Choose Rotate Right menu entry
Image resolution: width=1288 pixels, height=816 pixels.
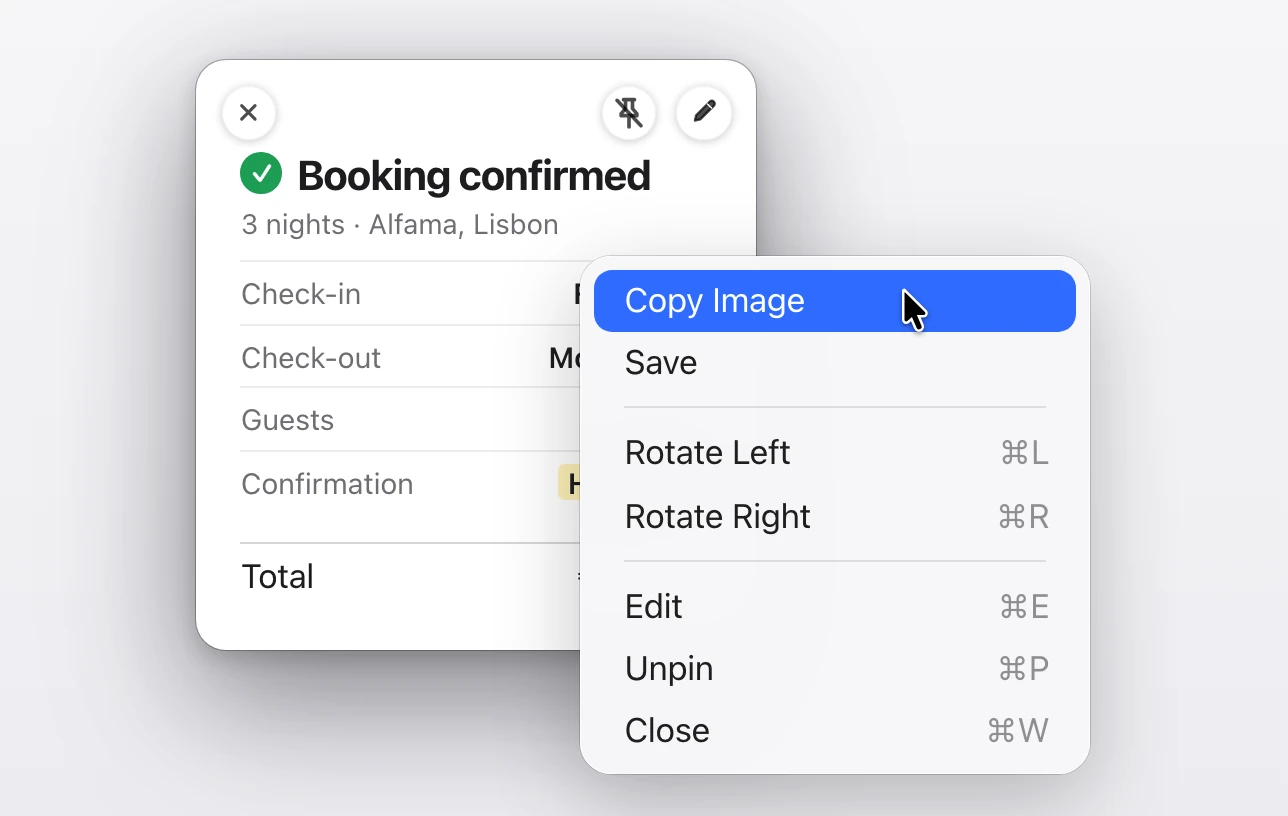tap(835, 517)
